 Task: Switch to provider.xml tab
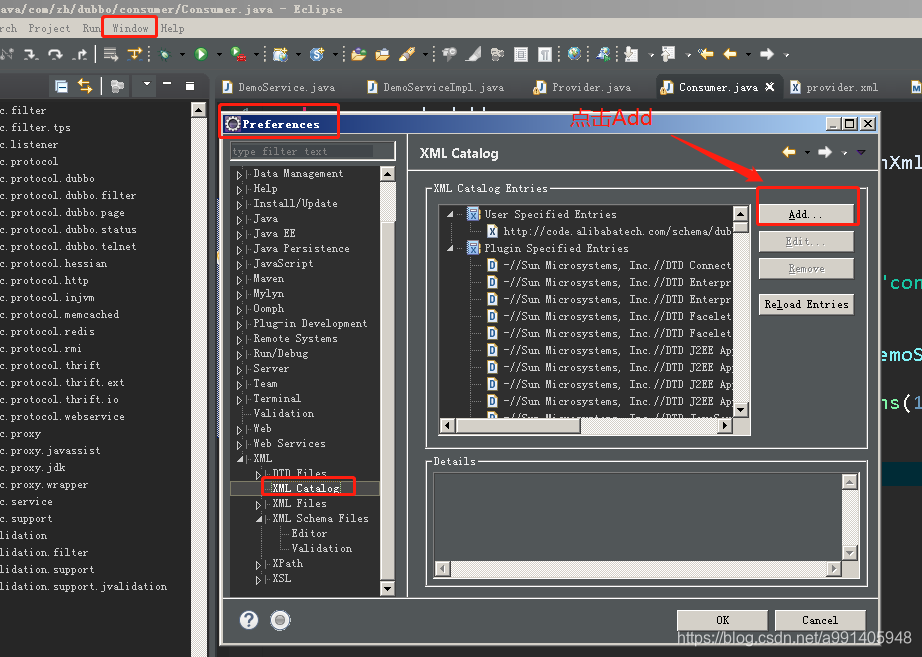coord(834,87)
